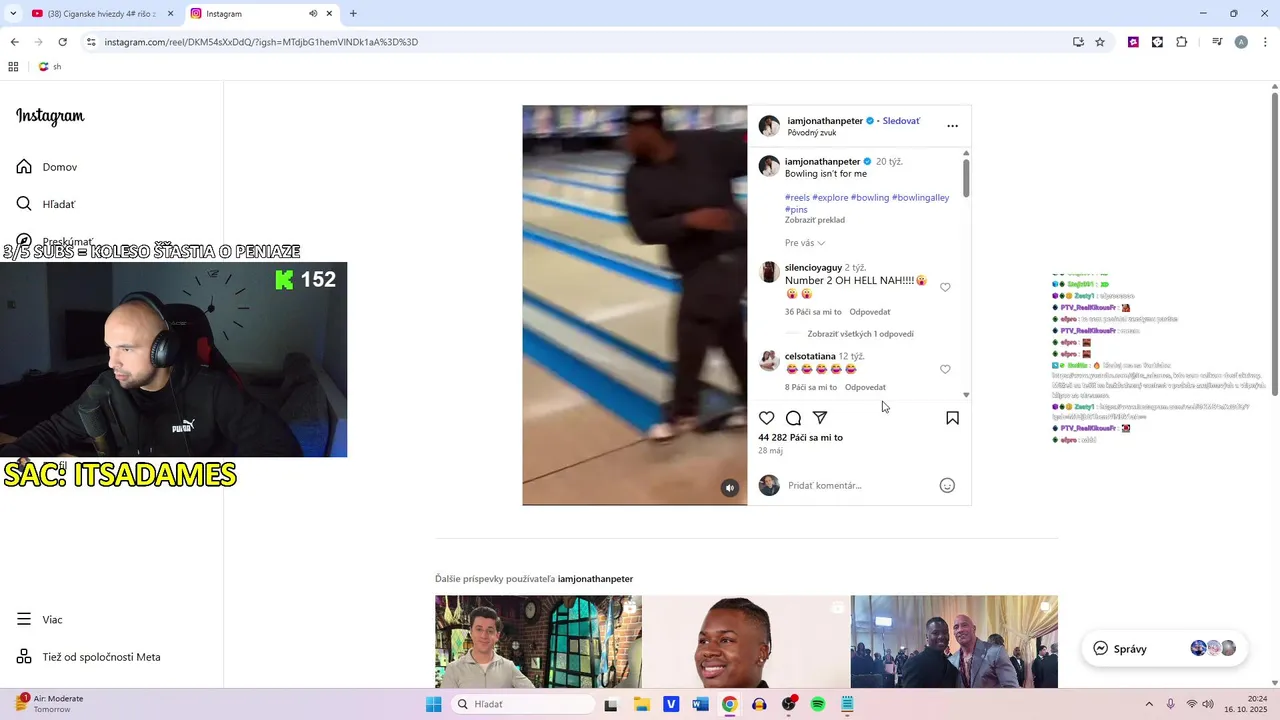Show hidden tray icons chevron
The height and width of the screenshot is (720, 1280).
coord(1149,704)
